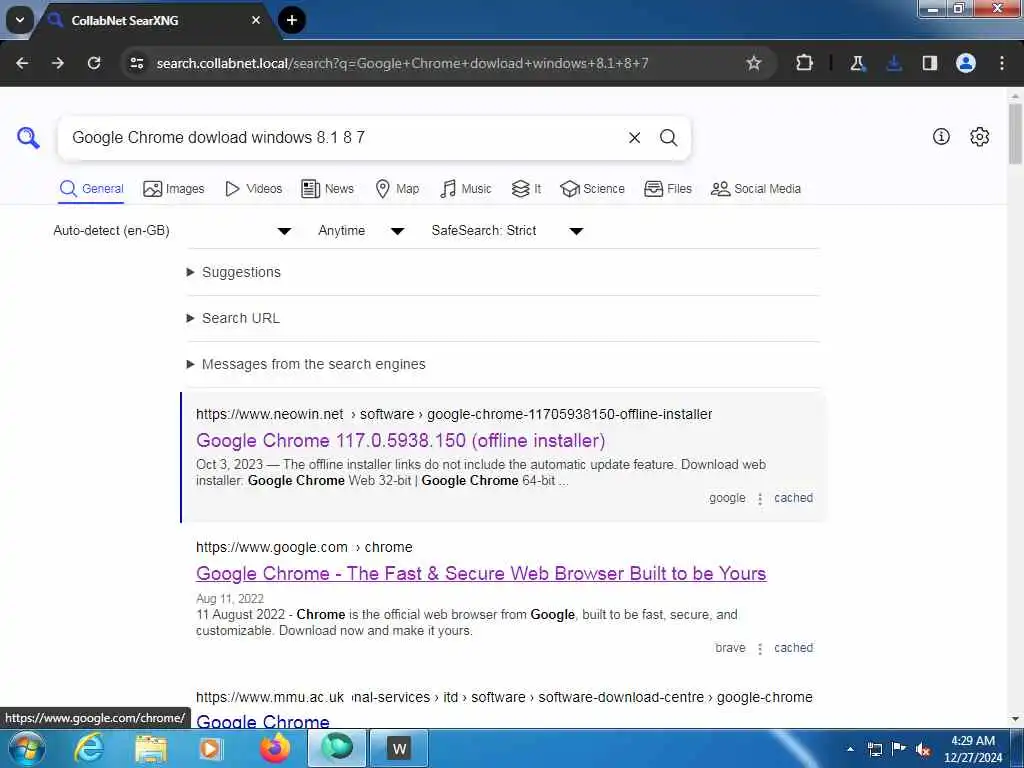Open tab search dropdown arrow
The image size is (1024, 768).
(x=20, y=20)
